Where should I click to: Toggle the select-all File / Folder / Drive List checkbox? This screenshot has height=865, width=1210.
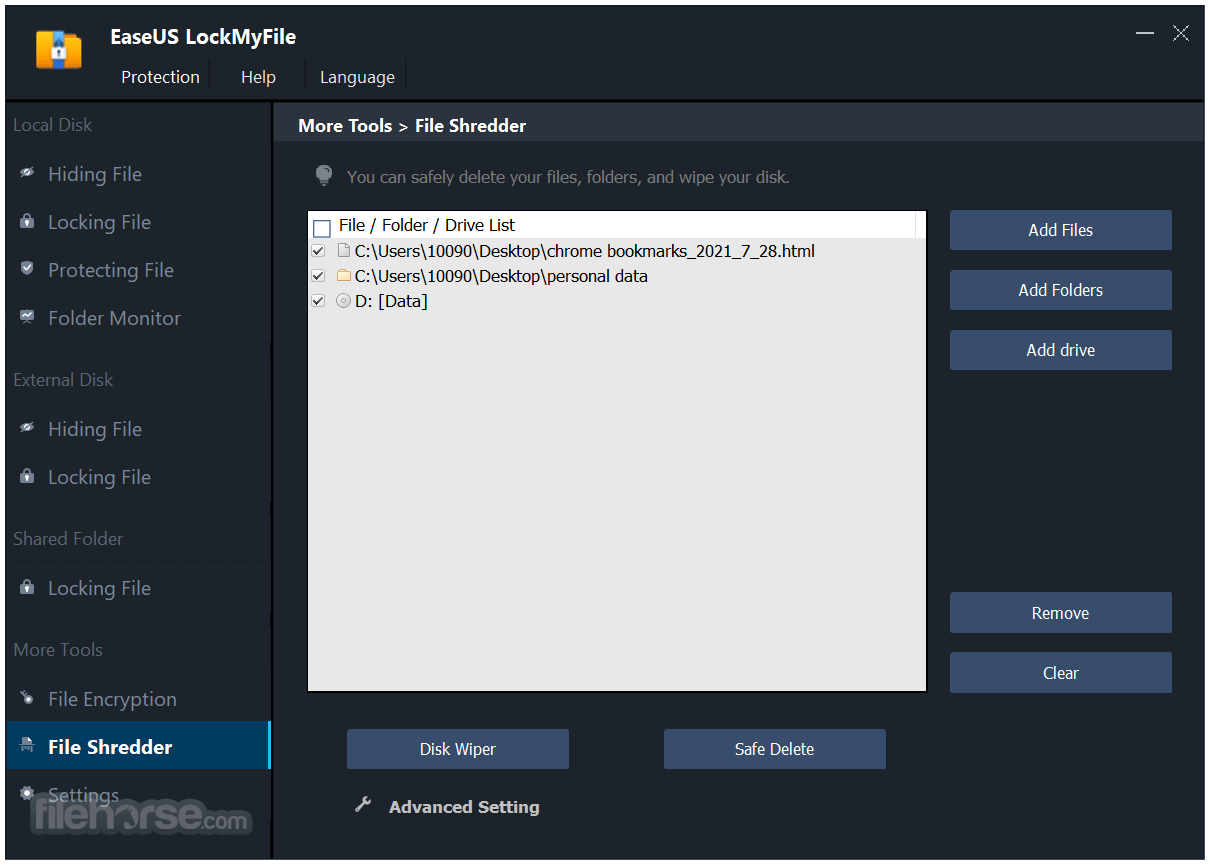point(322,227)
